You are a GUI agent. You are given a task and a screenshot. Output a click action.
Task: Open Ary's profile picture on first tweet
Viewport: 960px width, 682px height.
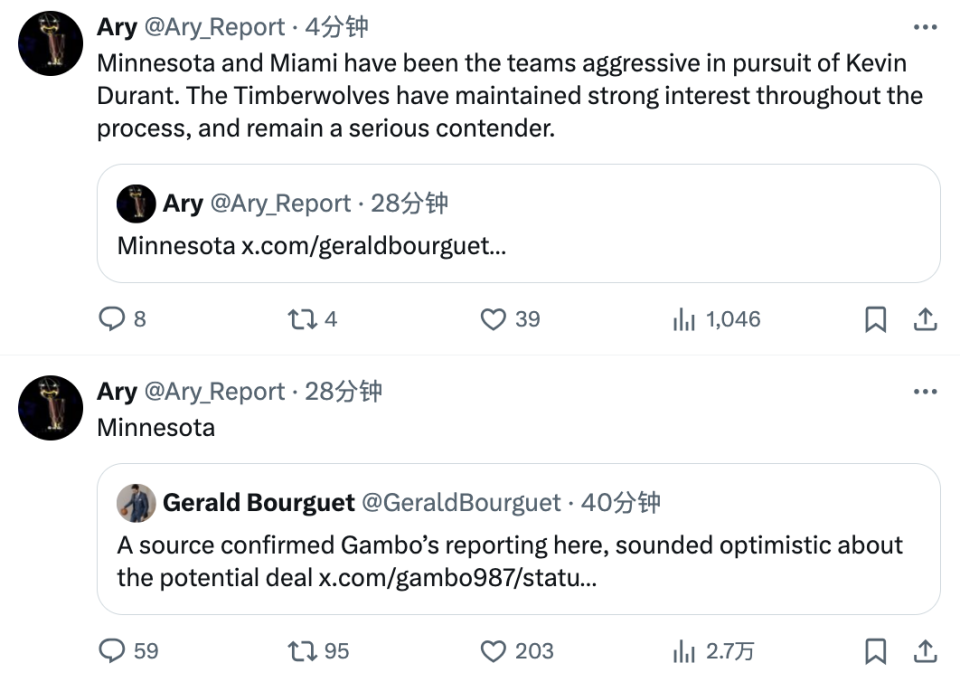(50, 43)
